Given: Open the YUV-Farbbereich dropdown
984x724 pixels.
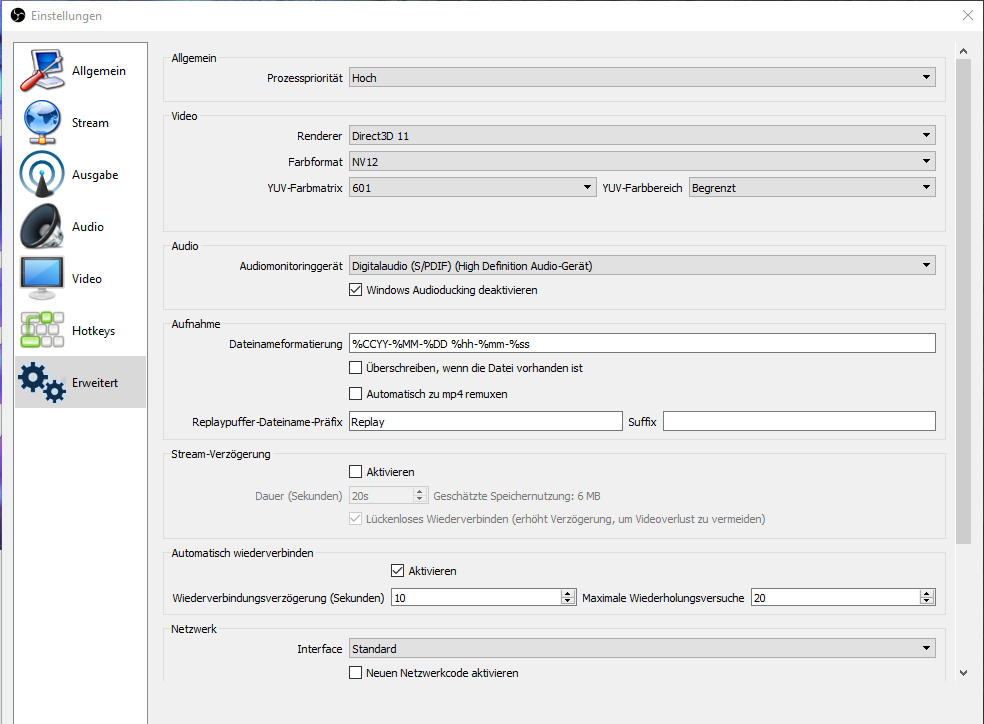Looking at the screenshot, I should [812, 187].
